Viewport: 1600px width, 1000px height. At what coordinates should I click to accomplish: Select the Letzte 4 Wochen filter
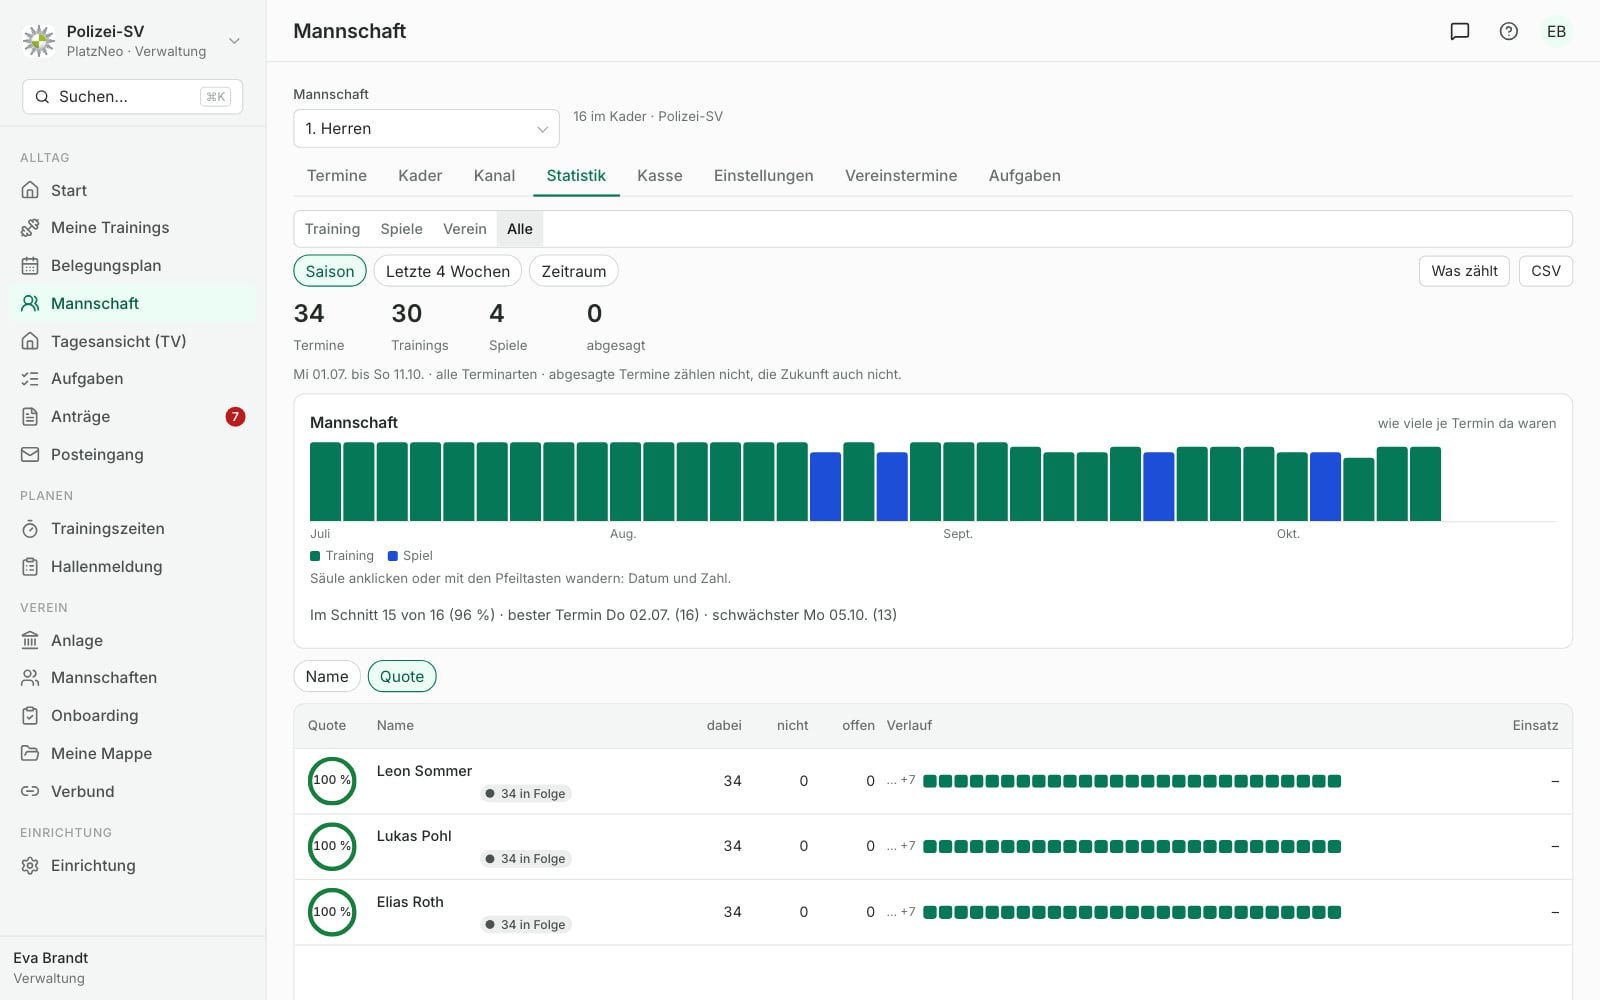pyautogui.click(x=448, y=271)
